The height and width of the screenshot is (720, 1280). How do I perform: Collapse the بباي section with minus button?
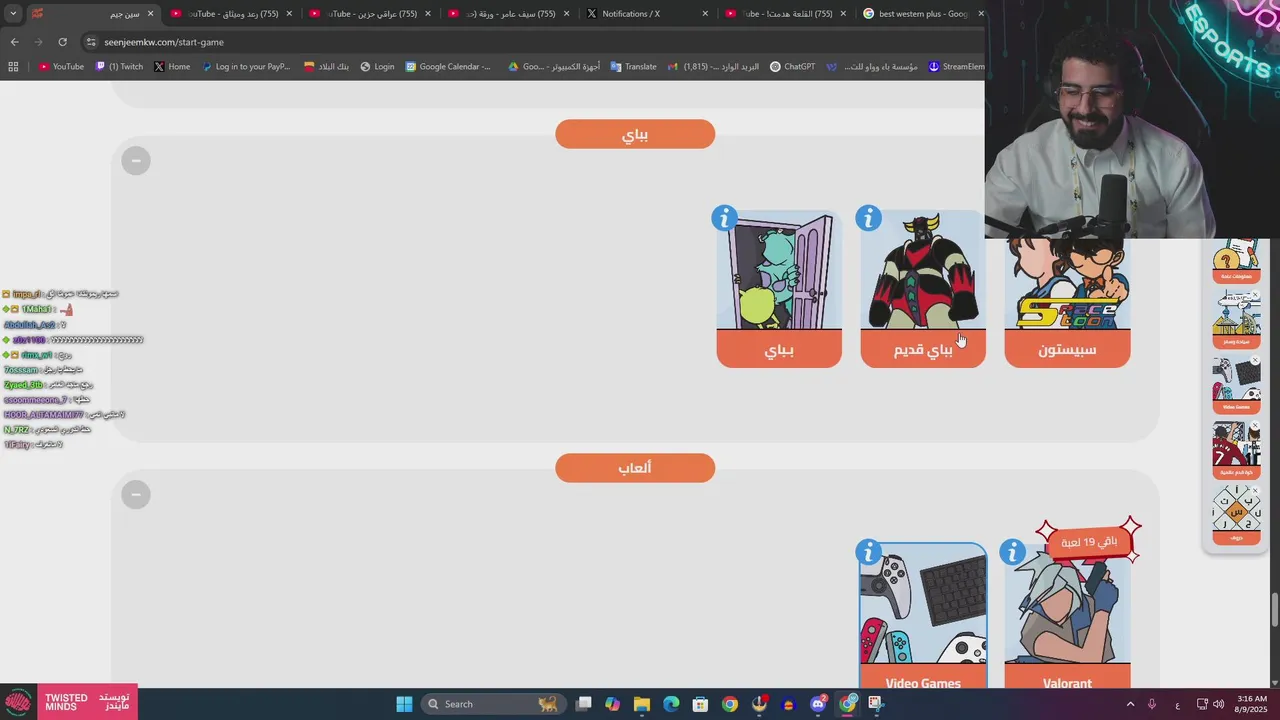[x=136, y=160]
